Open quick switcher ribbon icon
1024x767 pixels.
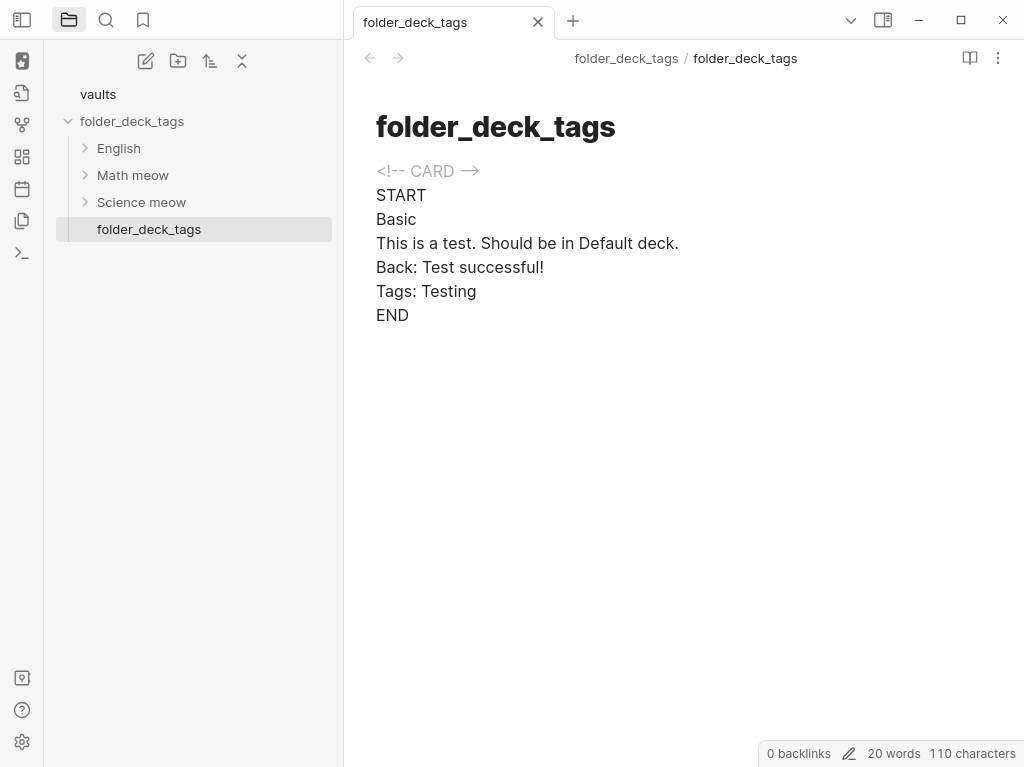click(x=22, y=93)
